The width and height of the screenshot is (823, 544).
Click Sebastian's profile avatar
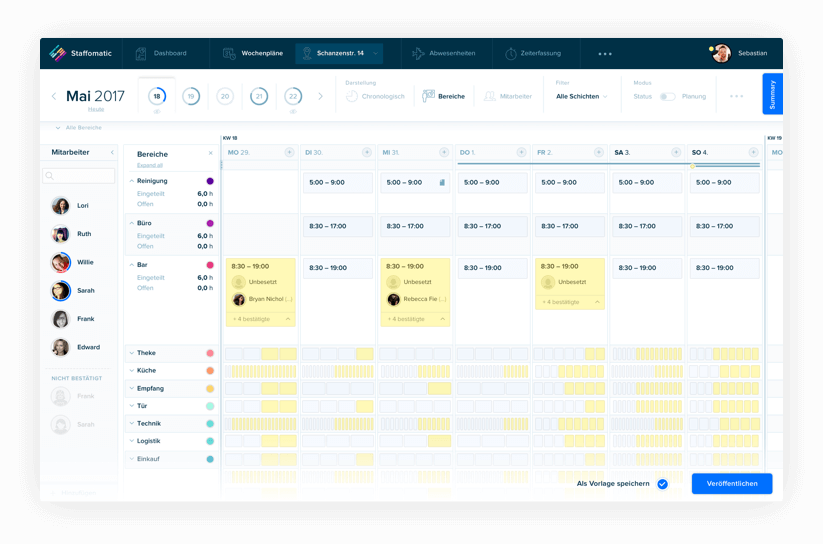pyautogui.click(x=721, y=53)
